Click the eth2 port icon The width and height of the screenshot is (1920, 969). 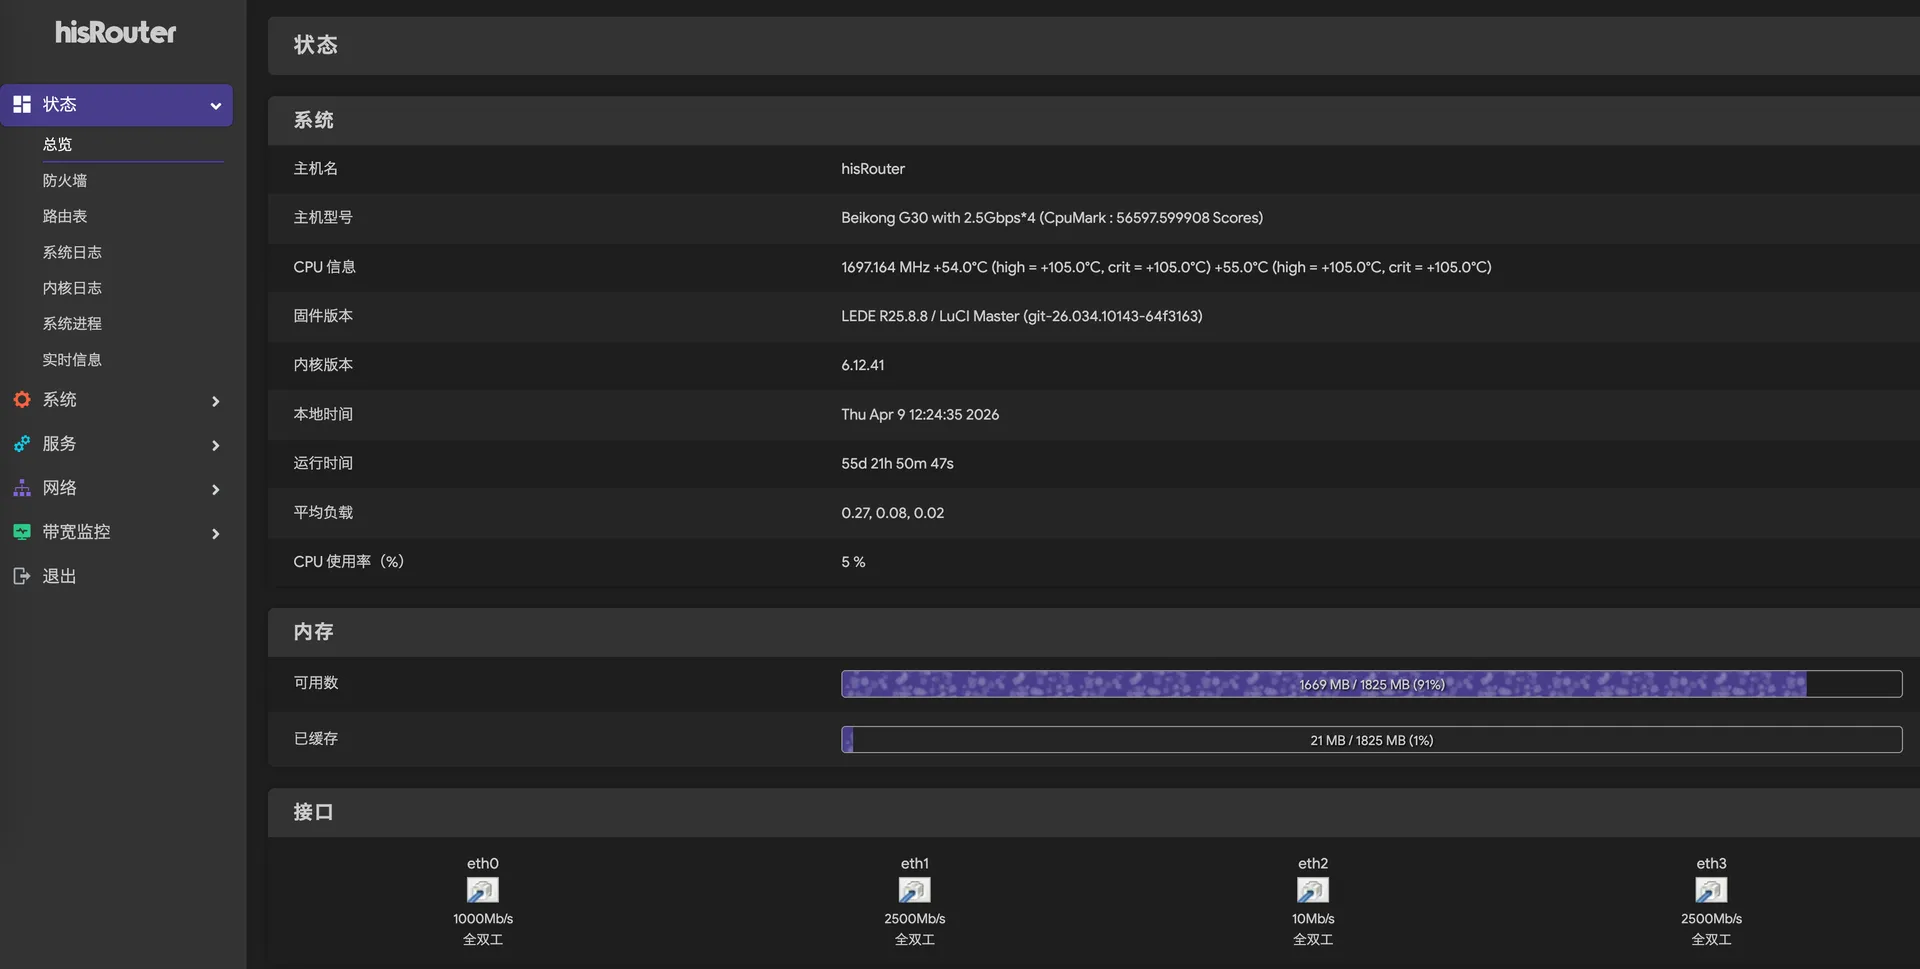click(x=1312, y=890)
